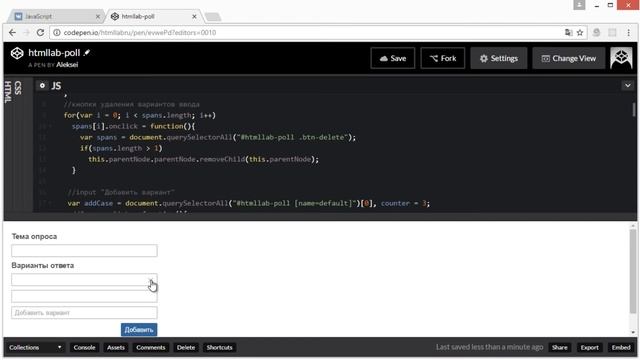
Task: Open pen Settings
Action: click(x=499, y=58)
